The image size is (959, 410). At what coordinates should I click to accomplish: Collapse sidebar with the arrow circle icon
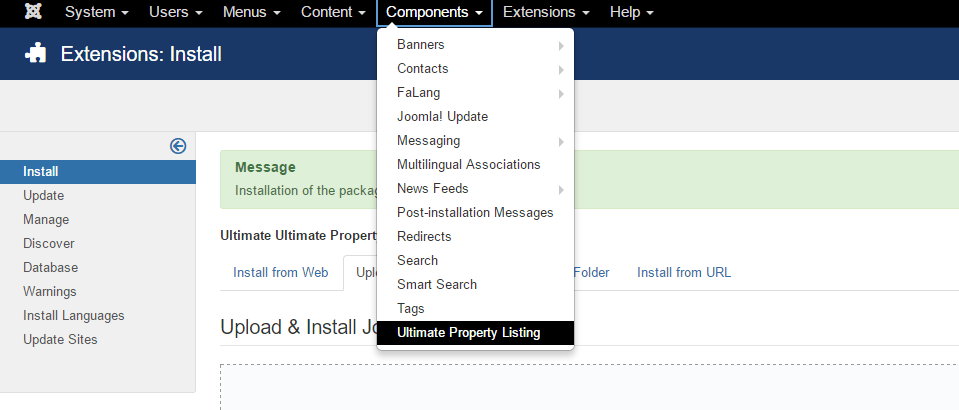[178, 146]
